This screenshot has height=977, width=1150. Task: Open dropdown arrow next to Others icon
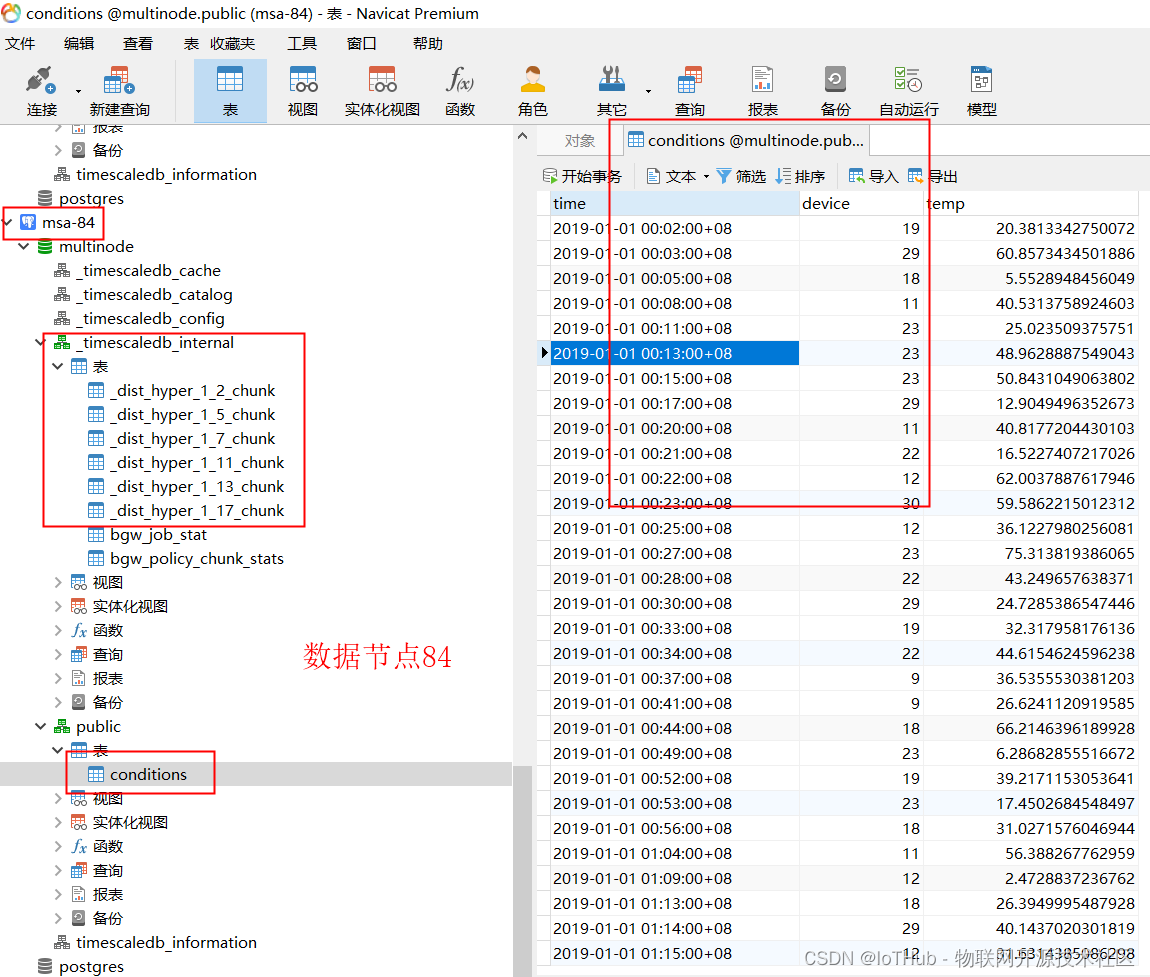click(x=648, y=92)
